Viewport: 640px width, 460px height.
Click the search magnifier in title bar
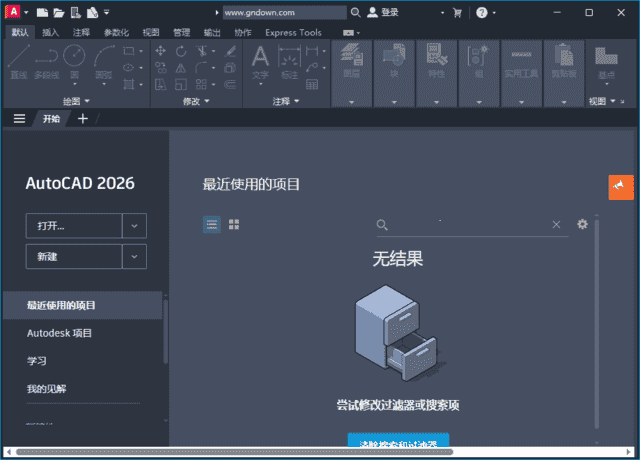point(356,13)
